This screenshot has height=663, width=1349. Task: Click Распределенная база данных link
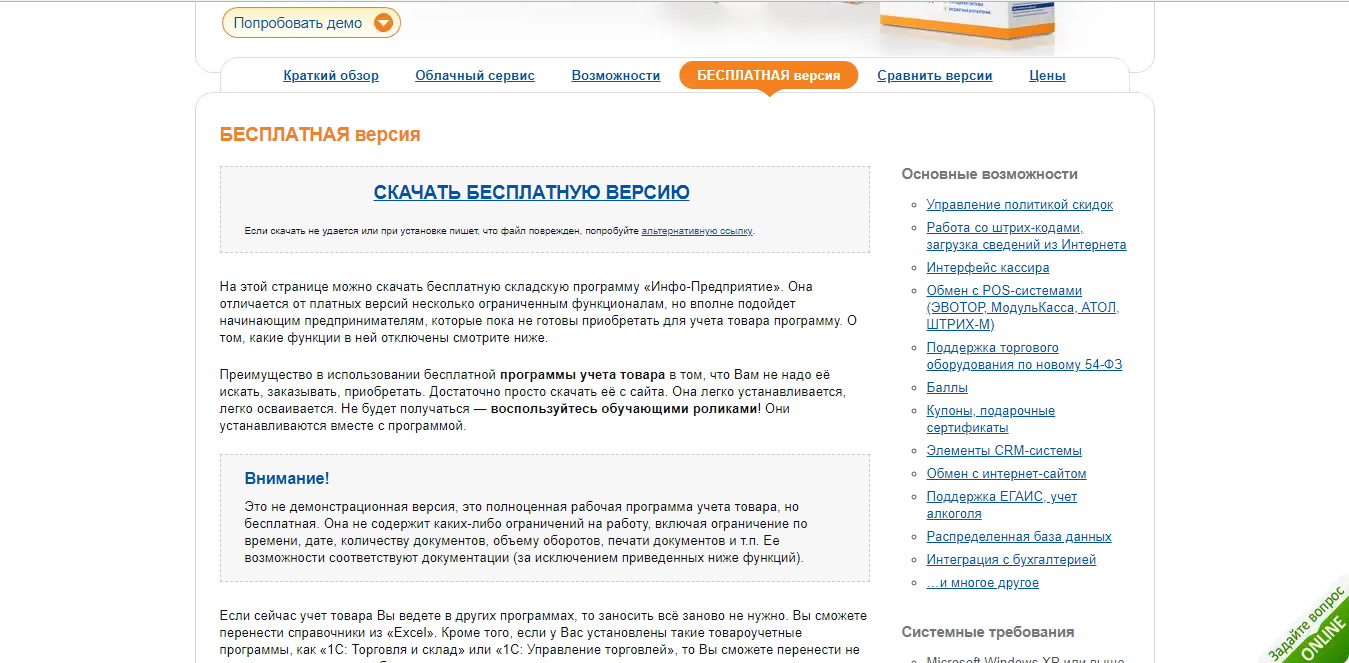coord(1018,536)
